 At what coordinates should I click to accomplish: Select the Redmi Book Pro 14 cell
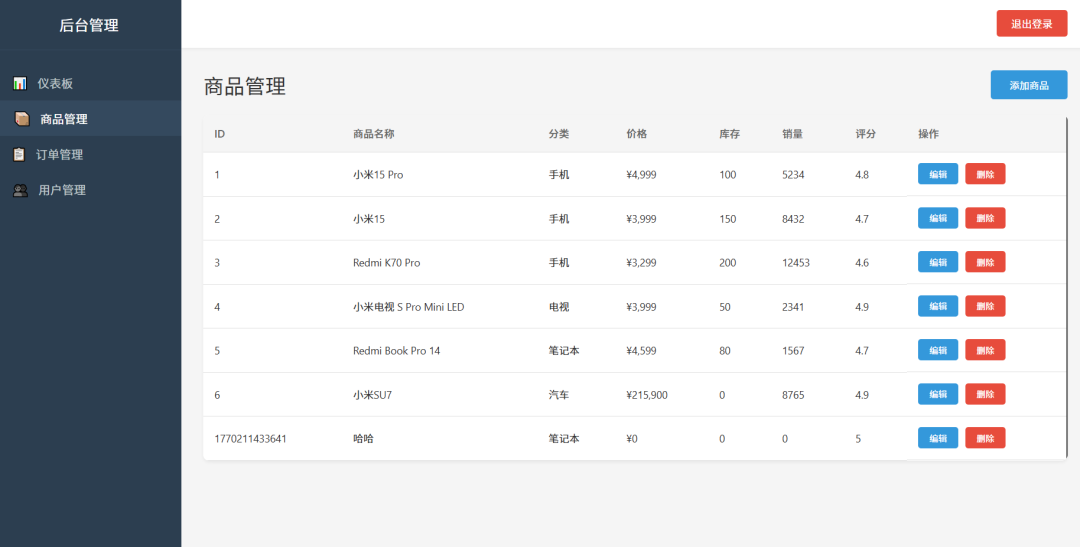396,351
